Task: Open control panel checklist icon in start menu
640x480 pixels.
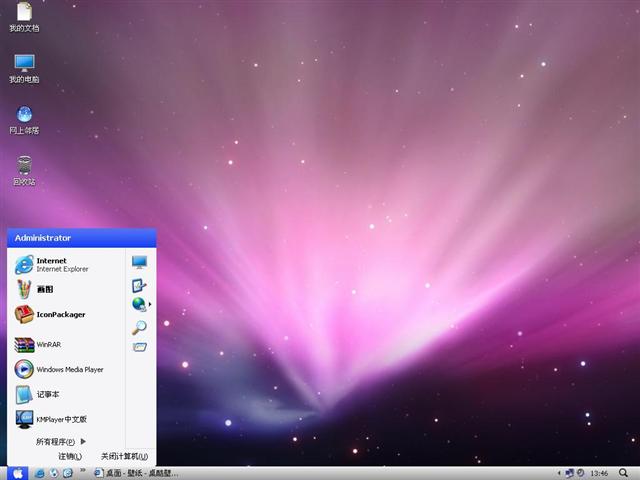Action: 139,285
